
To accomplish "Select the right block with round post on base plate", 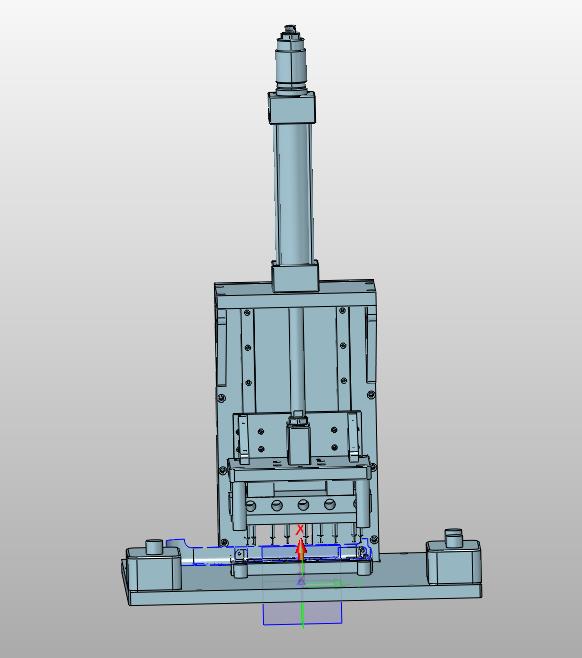I will pos(454,556).
